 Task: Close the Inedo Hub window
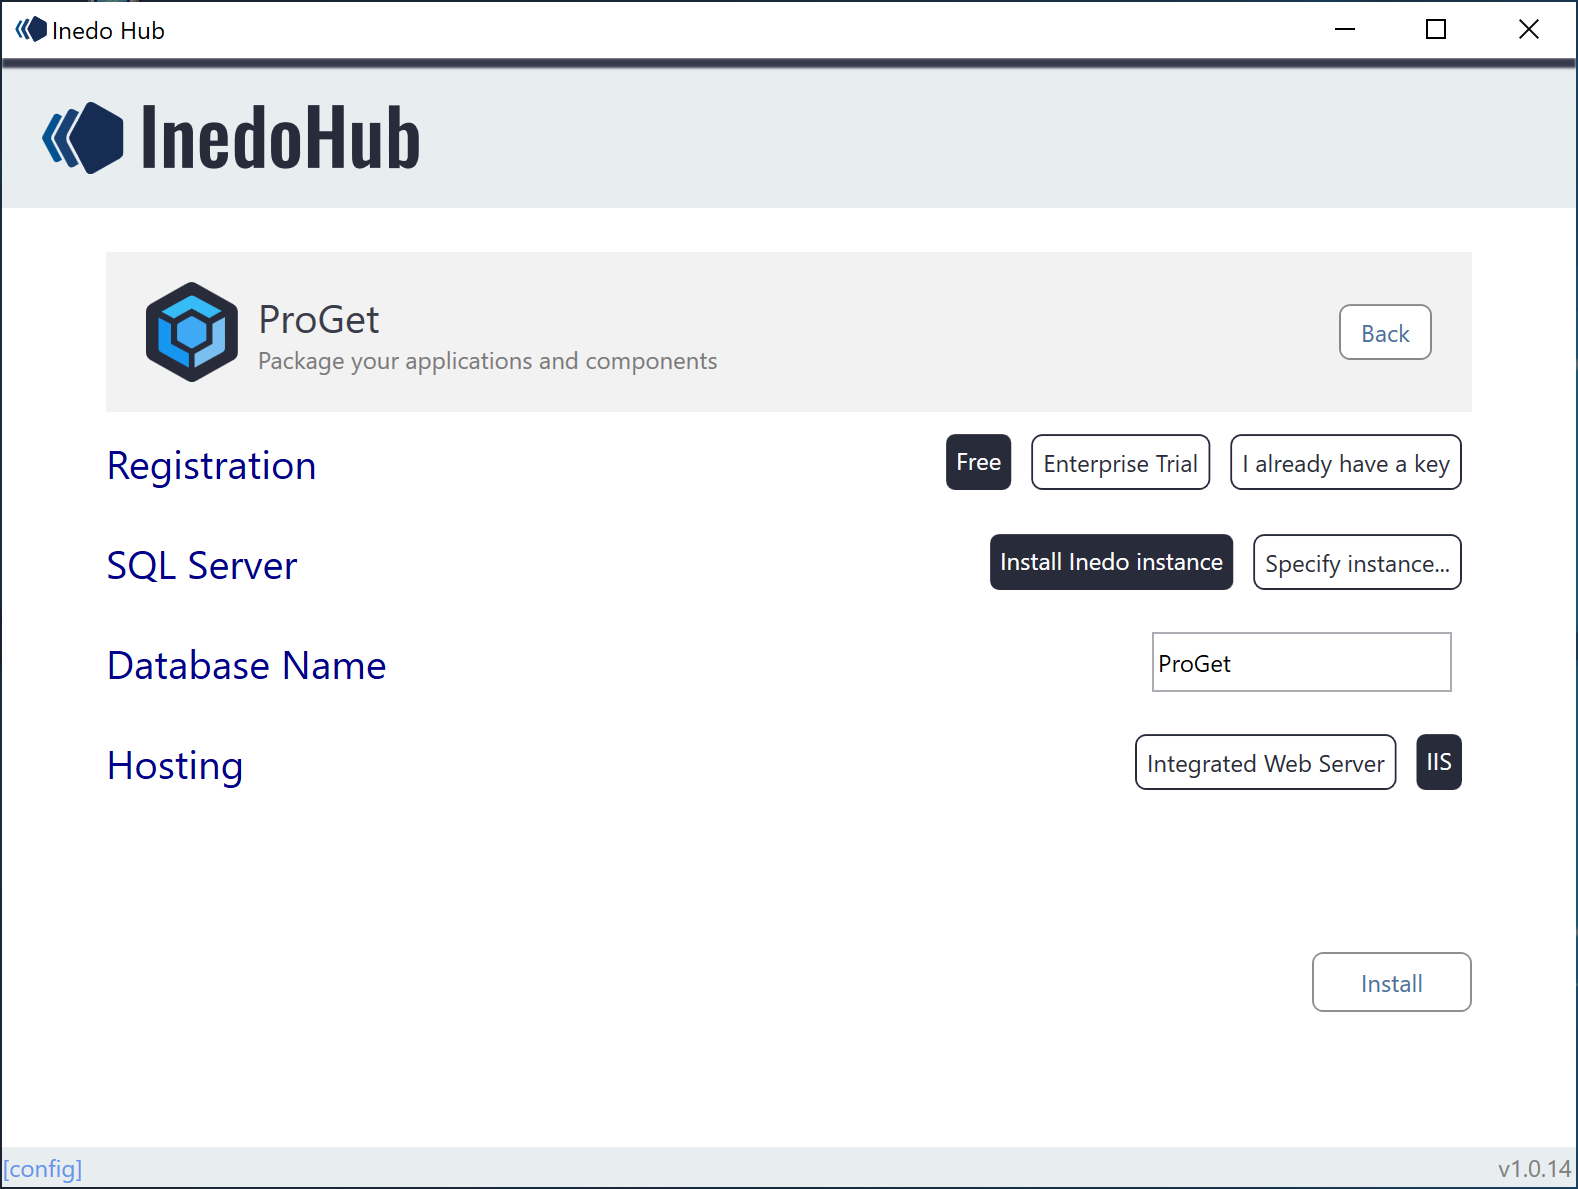[x=1528, y=30]
